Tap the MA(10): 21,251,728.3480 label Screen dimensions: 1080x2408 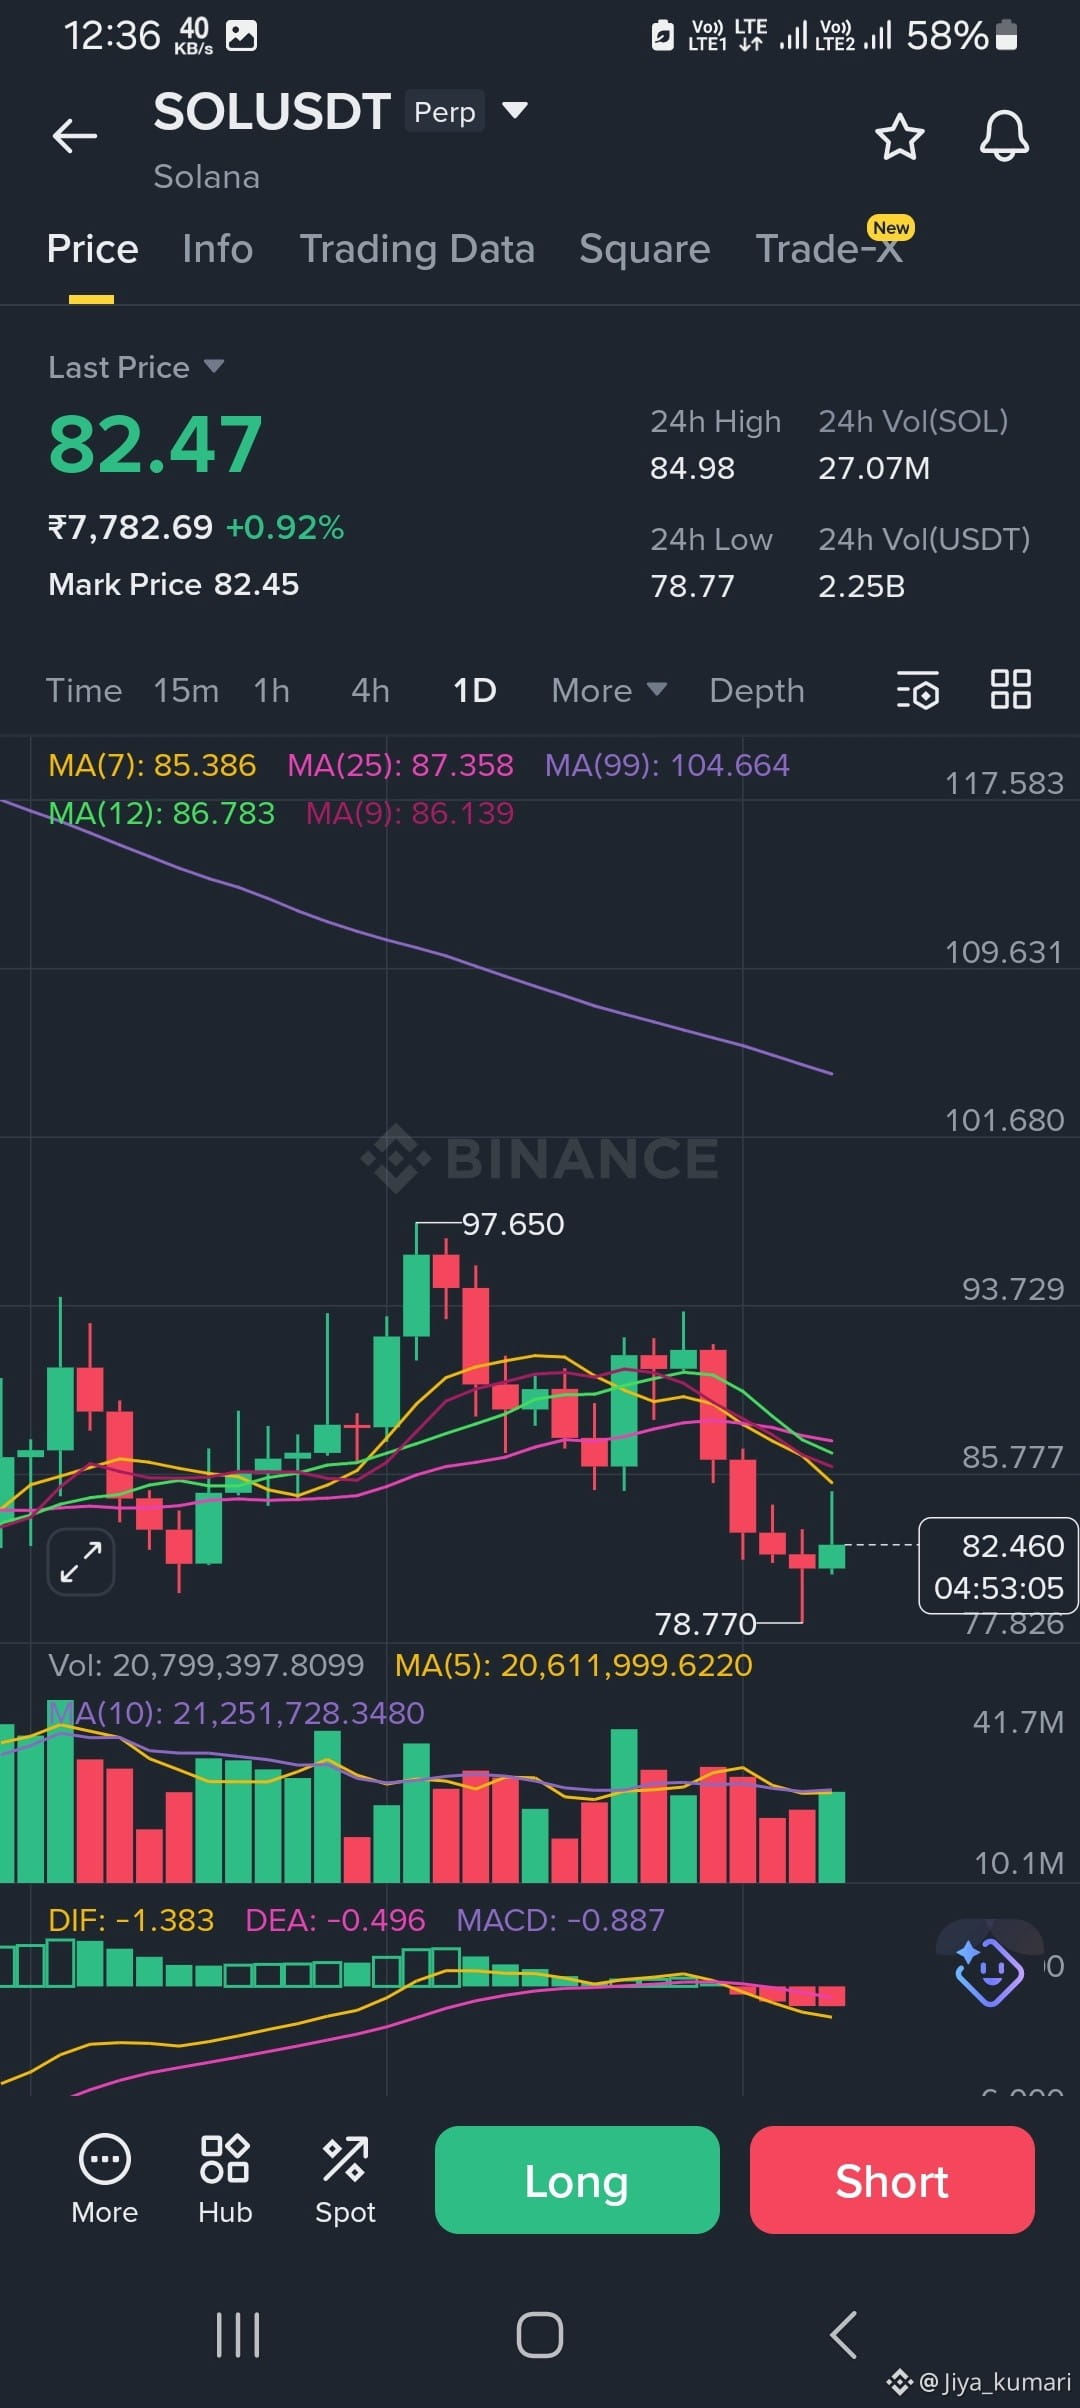(x=237, y=1713)
